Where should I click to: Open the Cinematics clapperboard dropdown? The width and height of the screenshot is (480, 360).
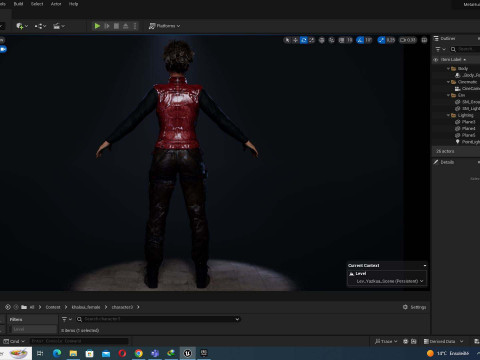point(59,26)
